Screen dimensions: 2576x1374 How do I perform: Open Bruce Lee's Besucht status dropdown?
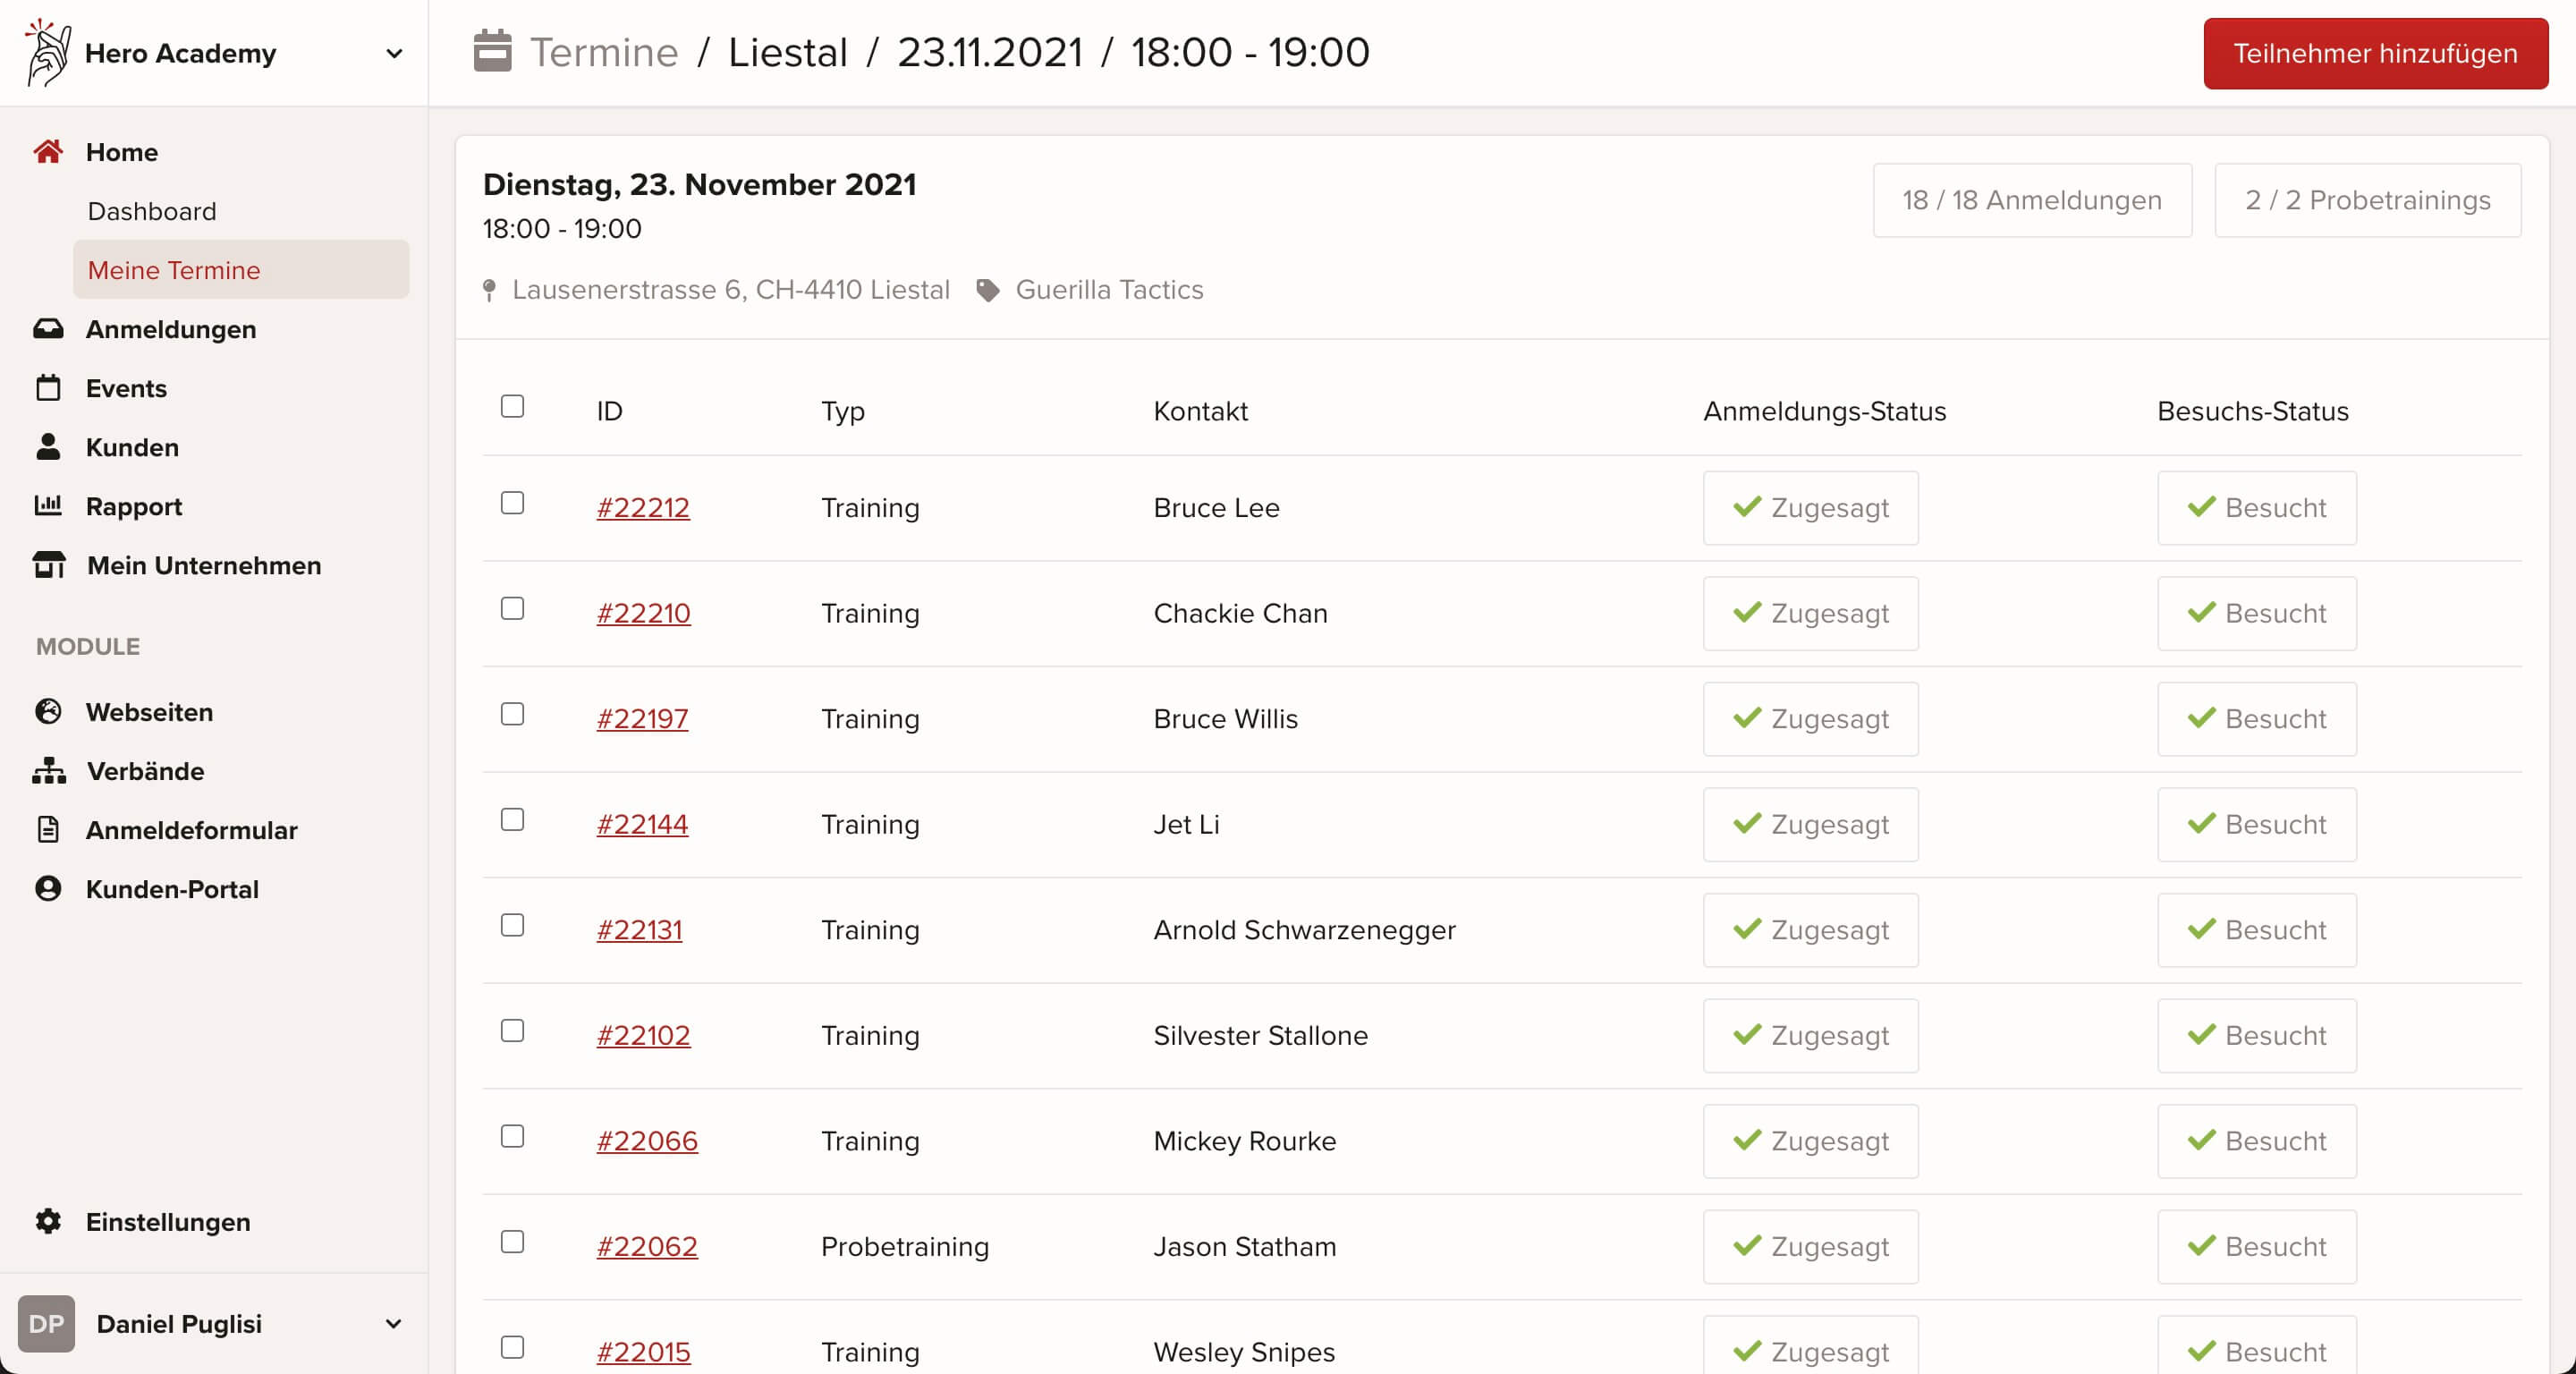(2256, 508)
